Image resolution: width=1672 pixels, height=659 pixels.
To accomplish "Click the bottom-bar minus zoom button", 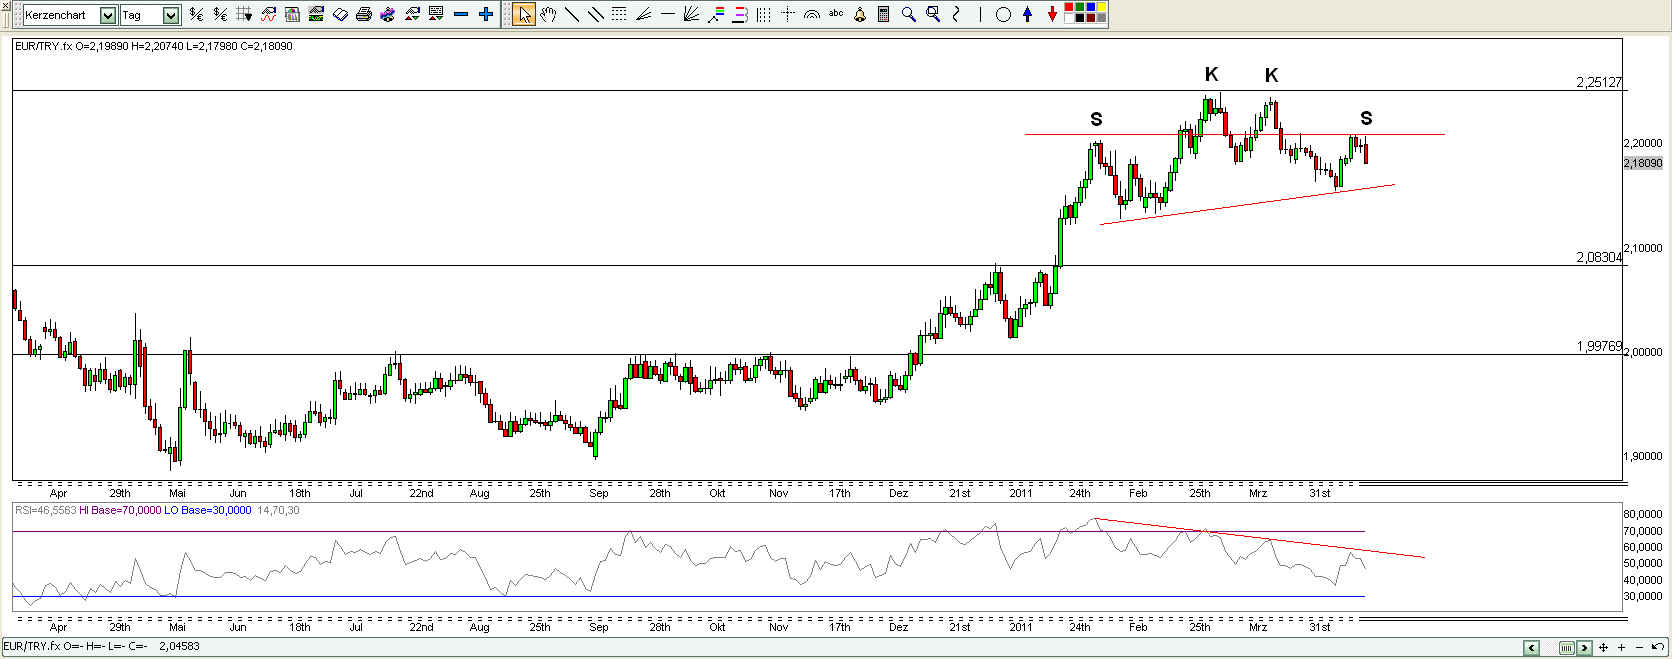I will pos(1639,648).
